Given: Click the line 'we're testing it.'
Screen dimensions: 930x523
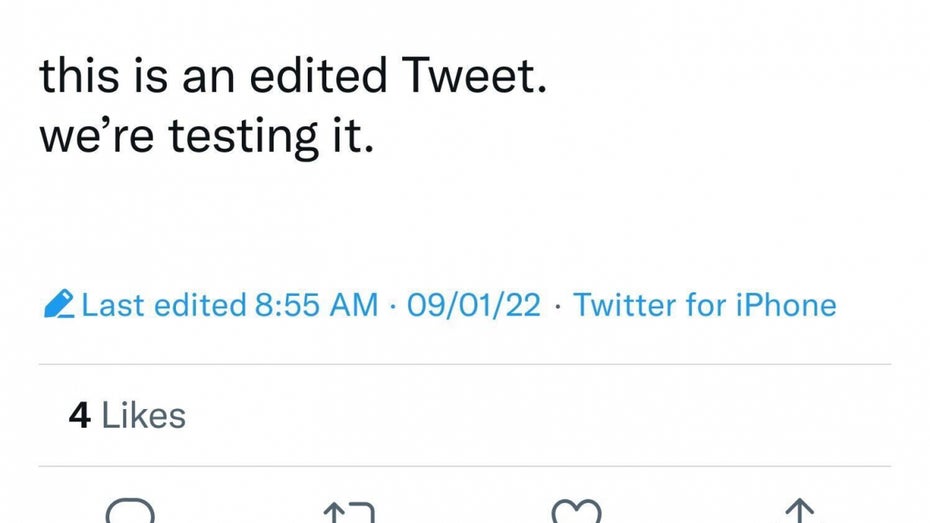Looking at the screenshot, I should coord(206,135).
